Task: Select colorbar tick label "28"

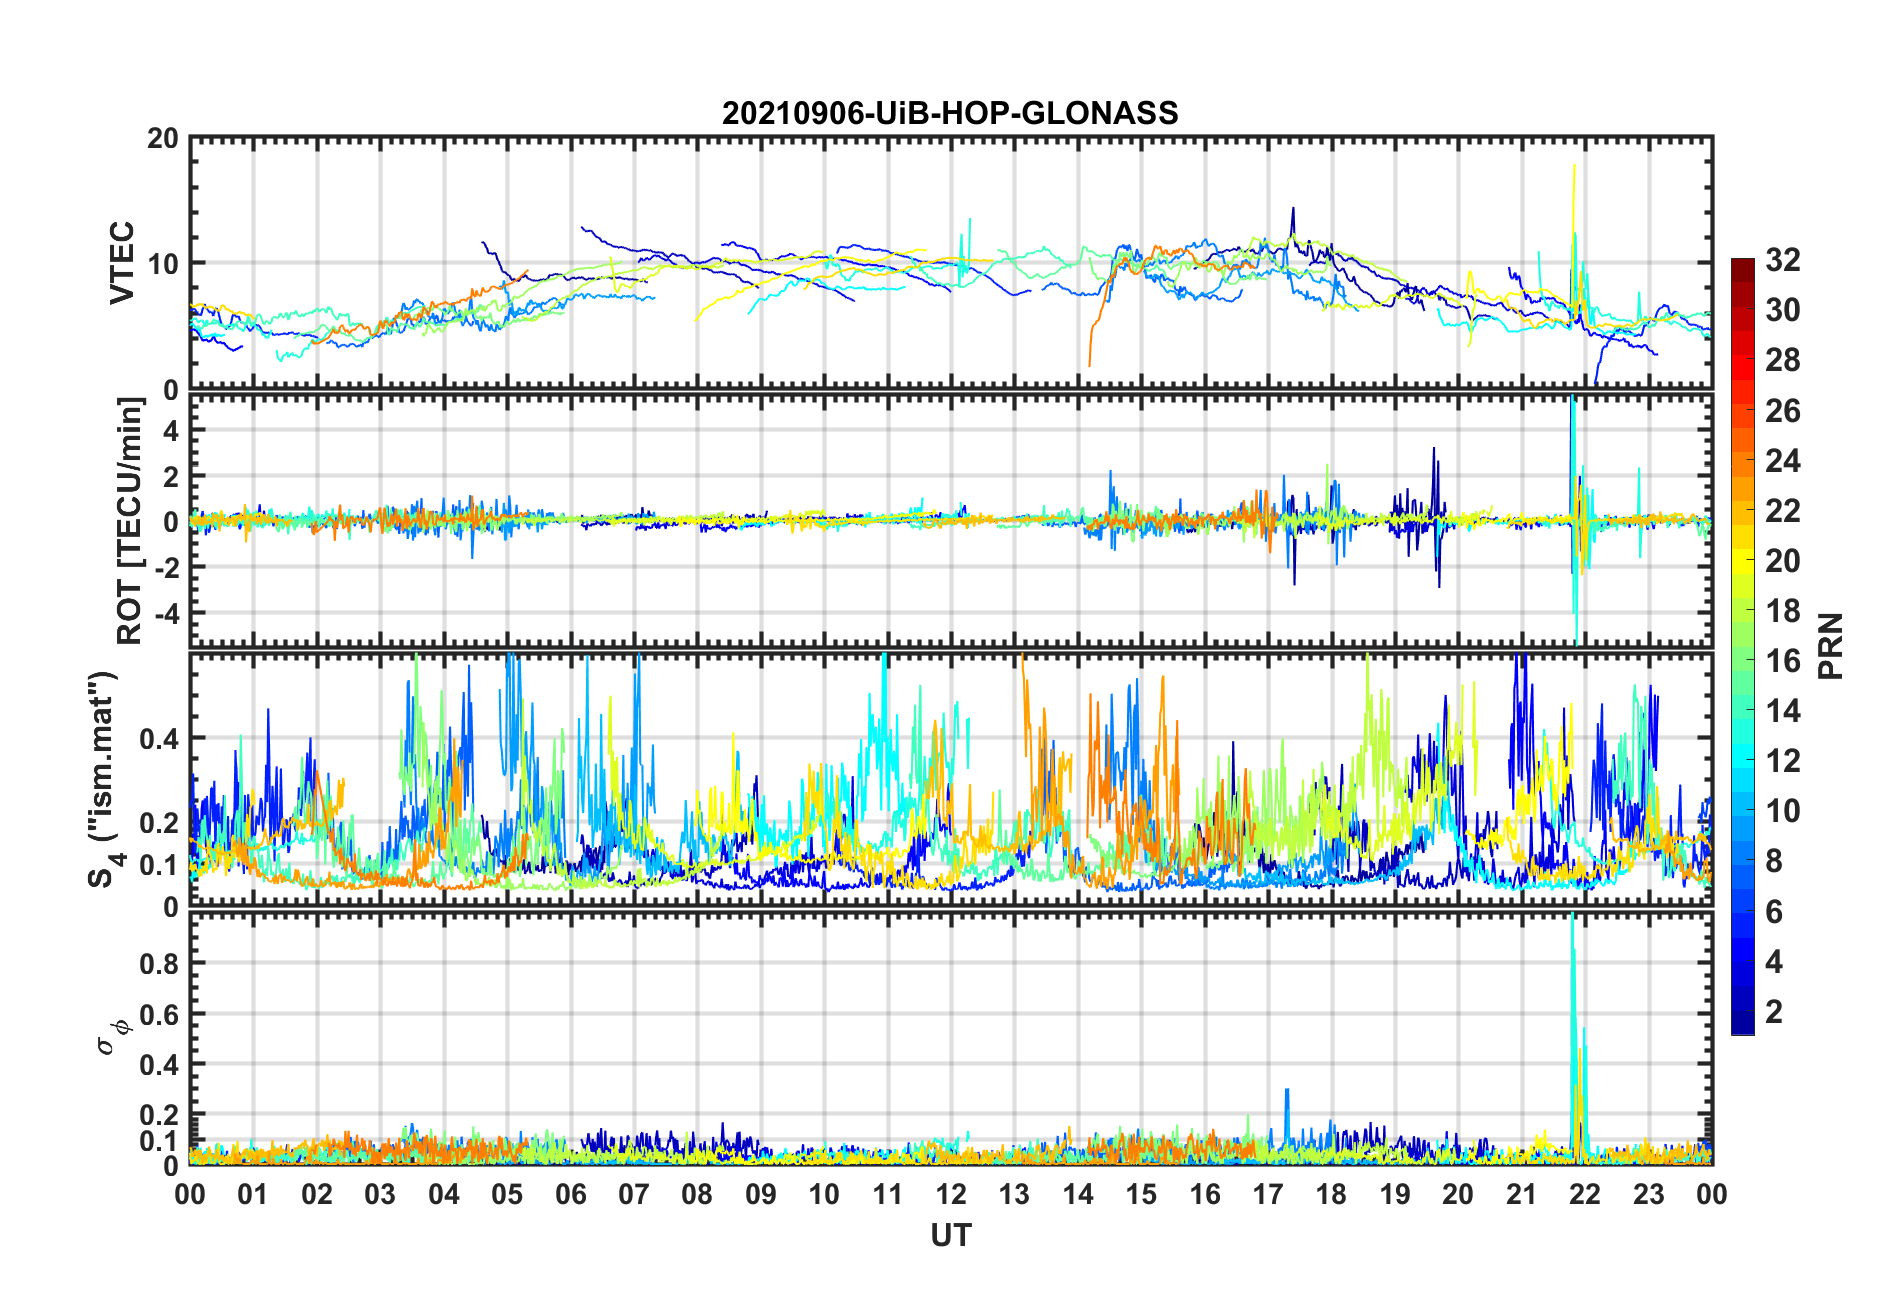Action: pos(1783,360)
